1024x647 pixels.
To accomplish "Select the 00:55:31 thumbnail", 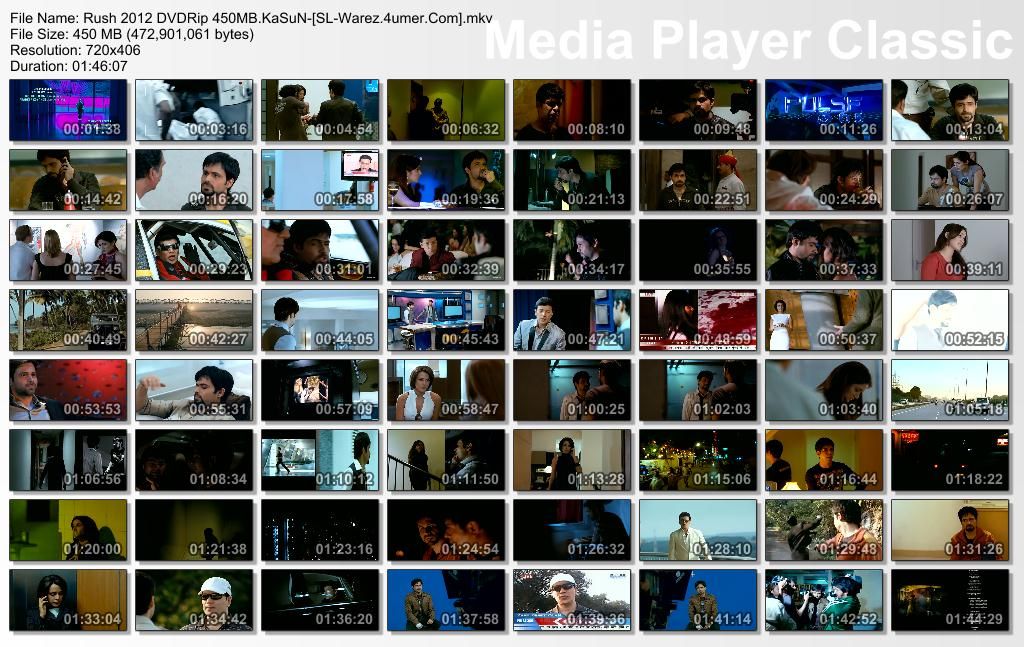I will click(194, 390).
